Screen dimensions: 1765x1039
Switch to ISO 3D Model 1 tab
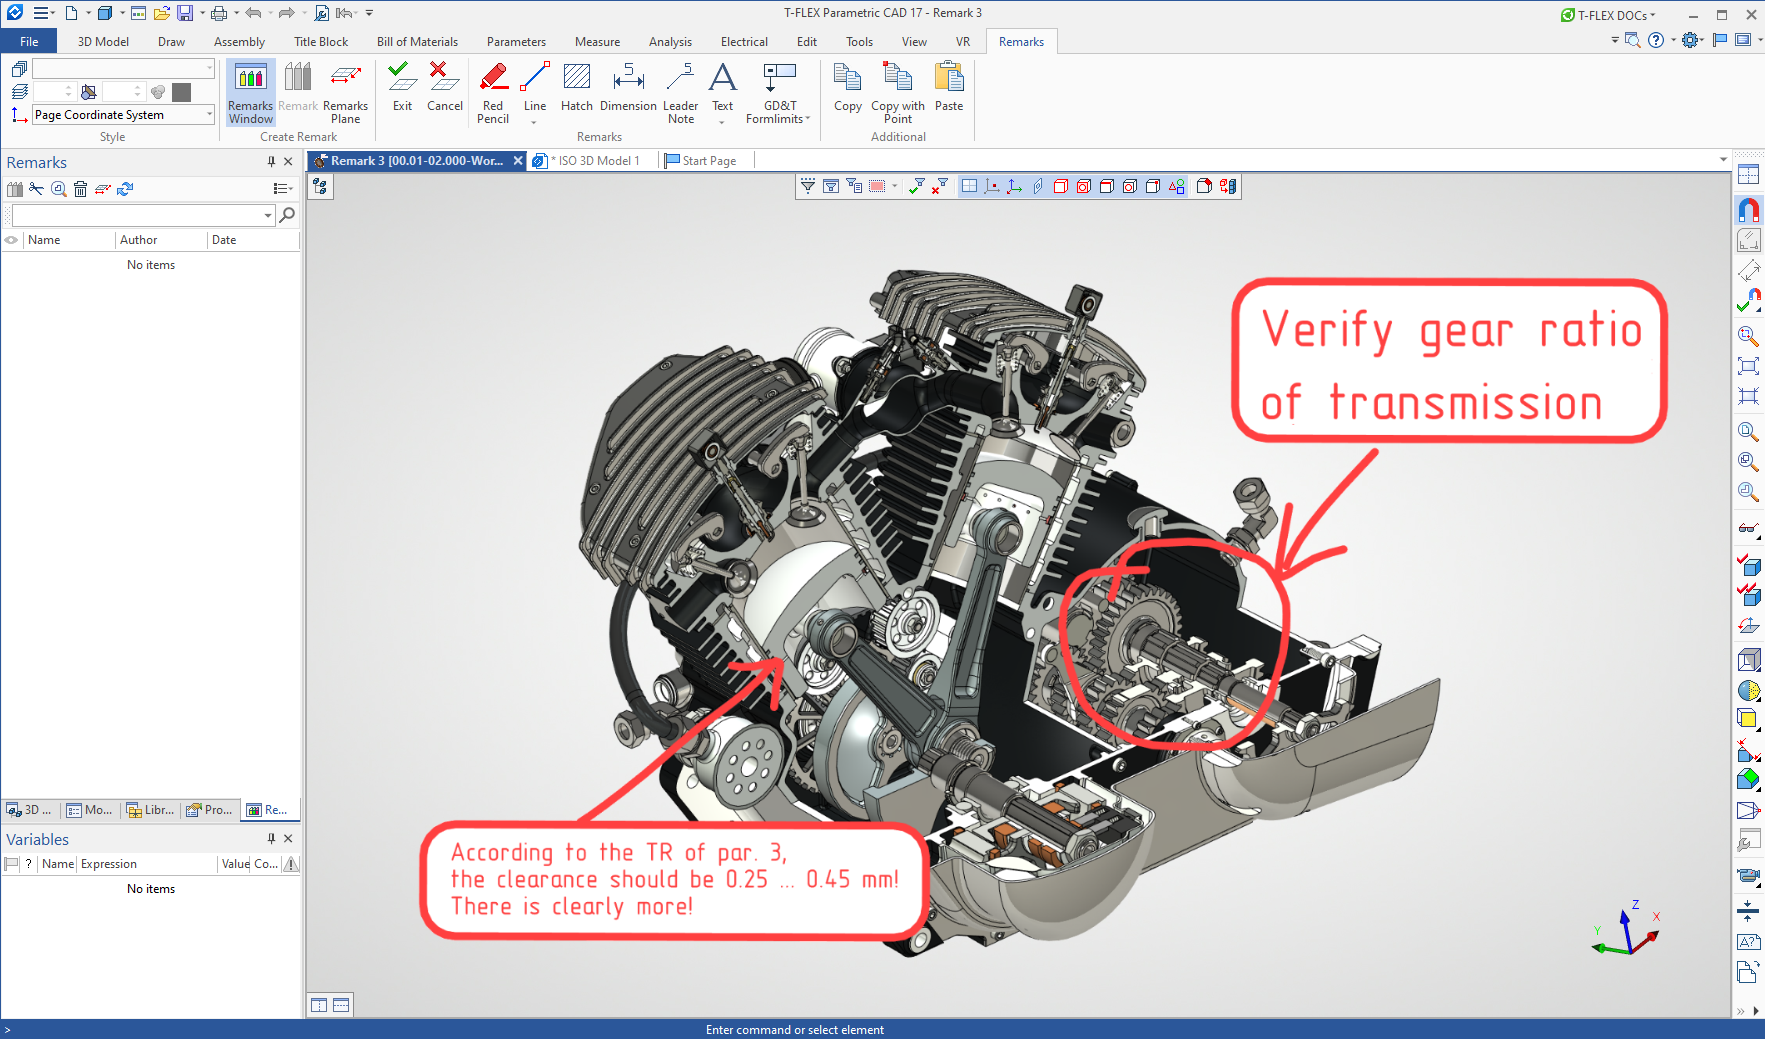tap(596, 161)
